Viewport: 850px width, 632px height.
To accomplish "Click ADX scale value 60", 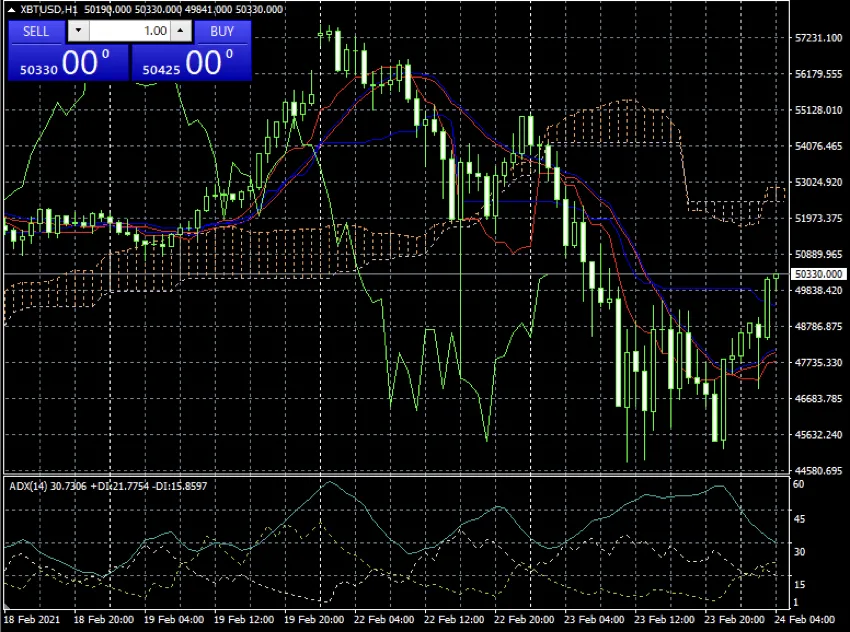I will coord(799,485).
